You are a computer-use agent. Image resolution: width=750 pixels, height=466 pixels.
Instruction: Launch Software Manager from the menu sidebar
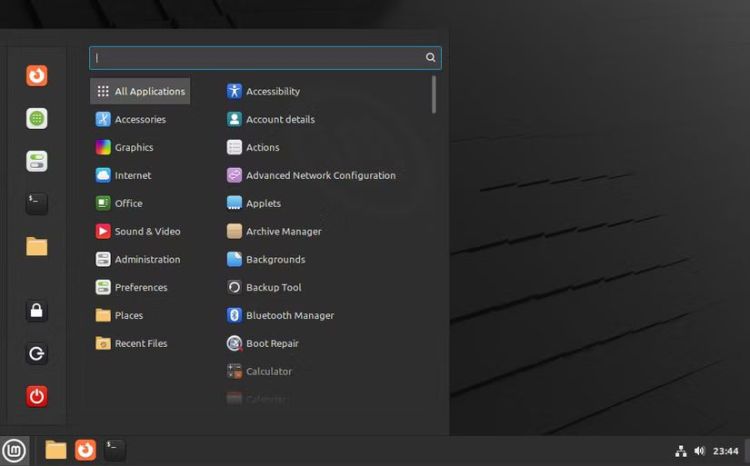(37, 118)
